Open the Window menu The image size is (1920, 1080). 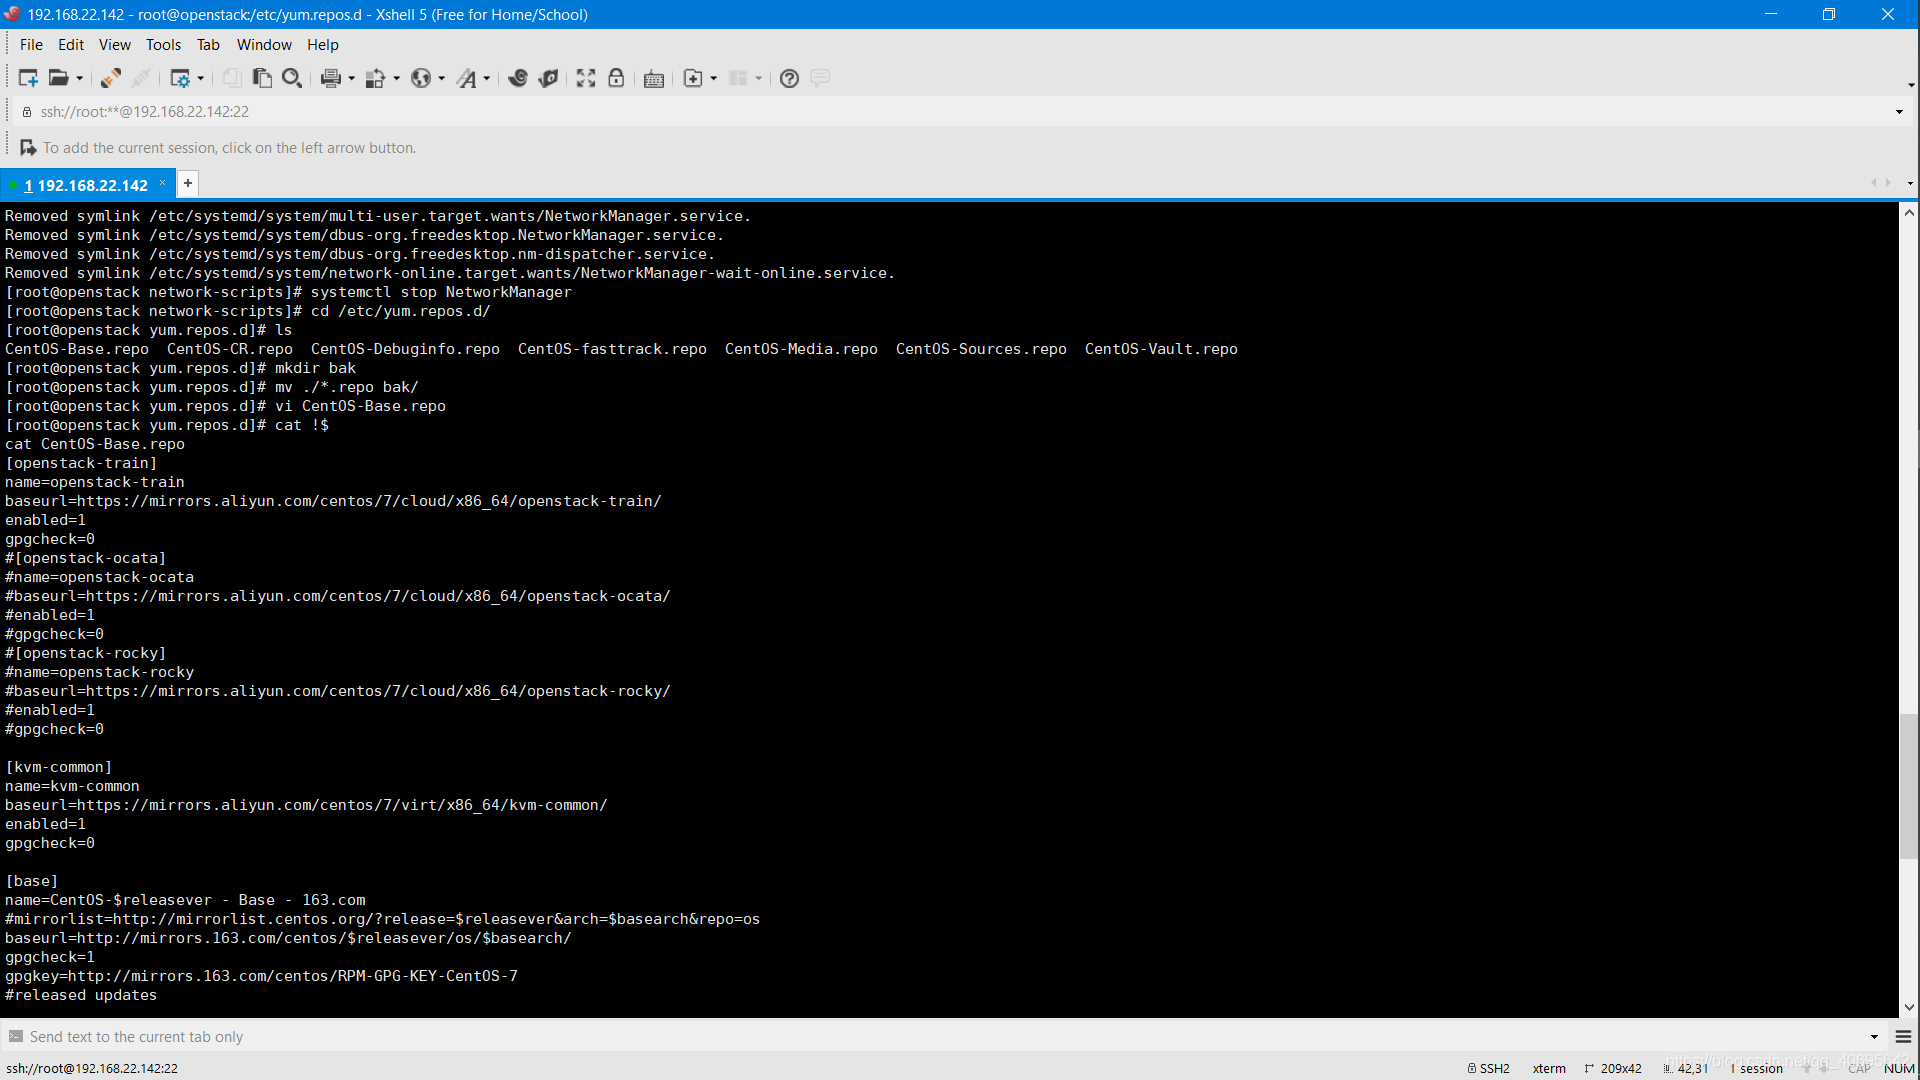click(264, 45)
